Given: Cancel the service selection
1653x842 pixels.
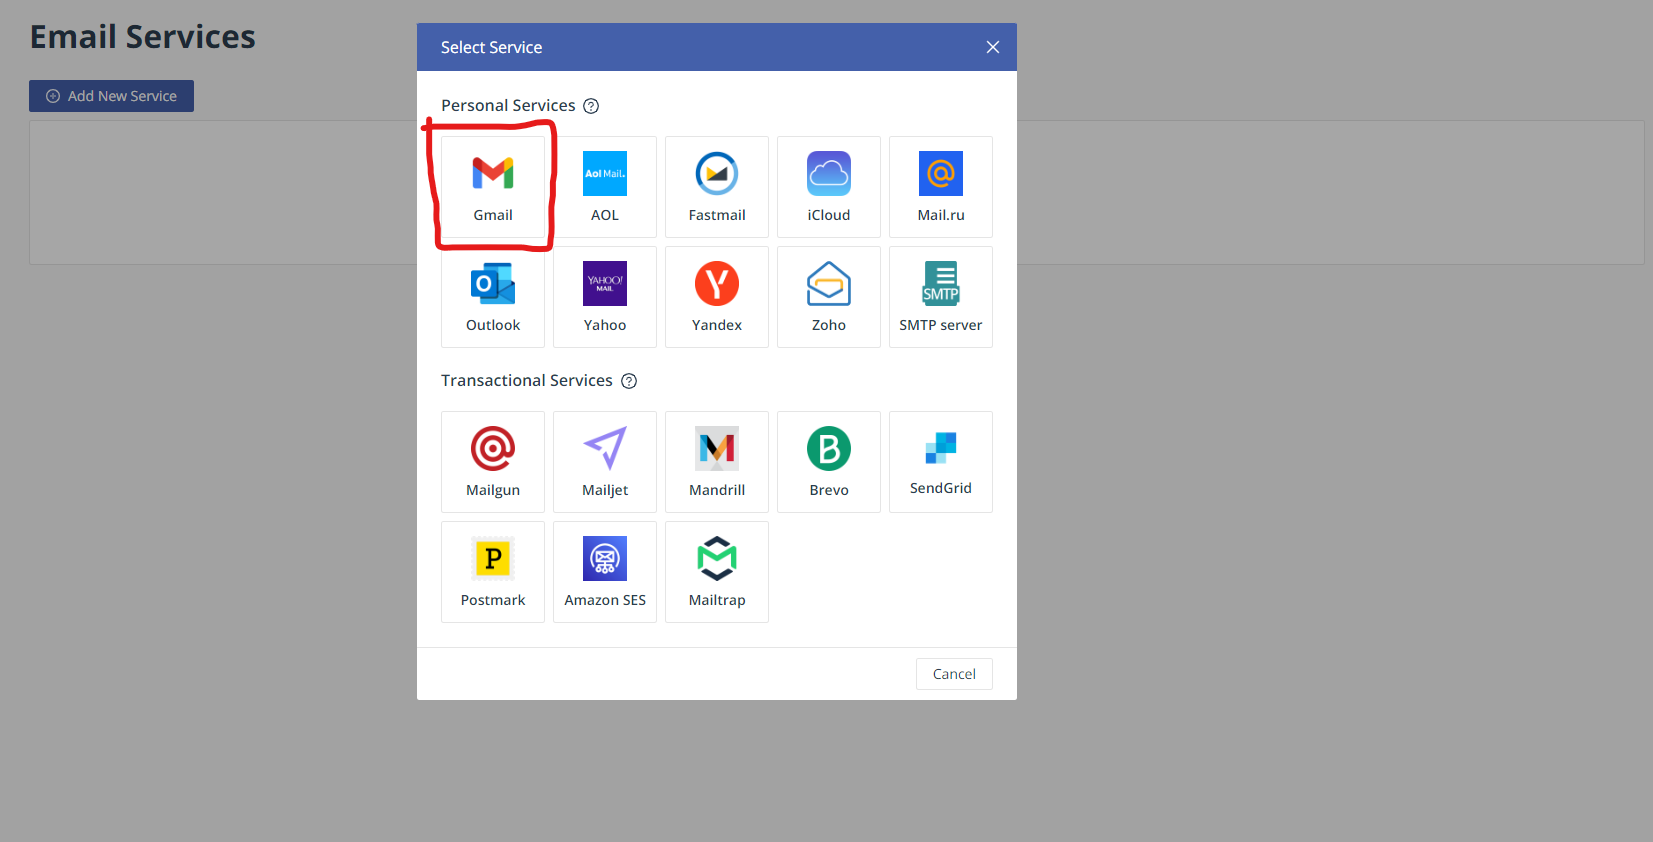Looking at the screenshot, I should pos(954,674).
